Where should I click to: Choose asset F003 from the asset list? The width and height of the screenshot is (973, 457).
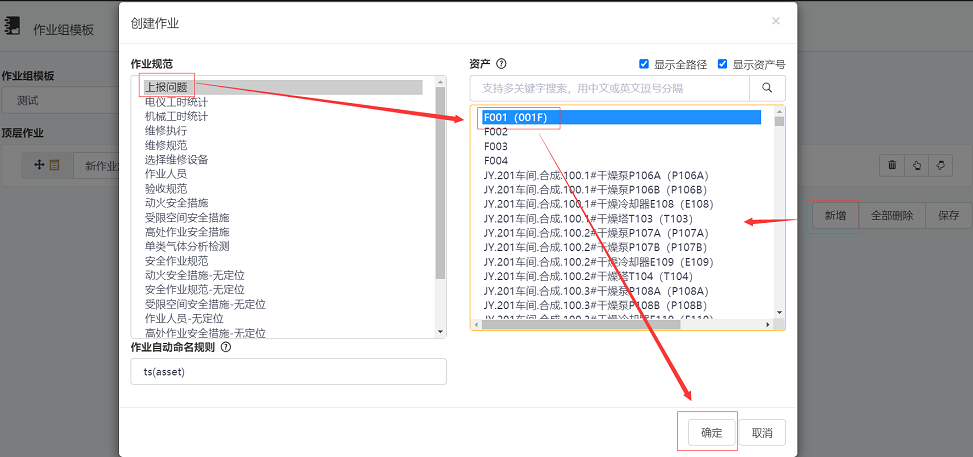496,146
